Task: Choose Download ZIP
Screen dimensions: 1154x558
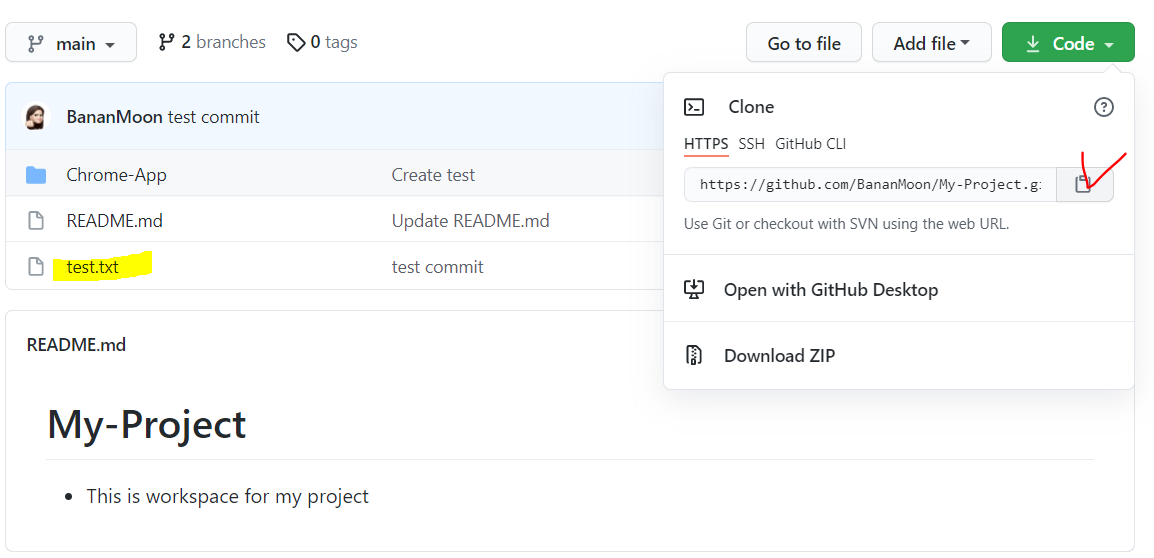Action: tap(779, 356)
